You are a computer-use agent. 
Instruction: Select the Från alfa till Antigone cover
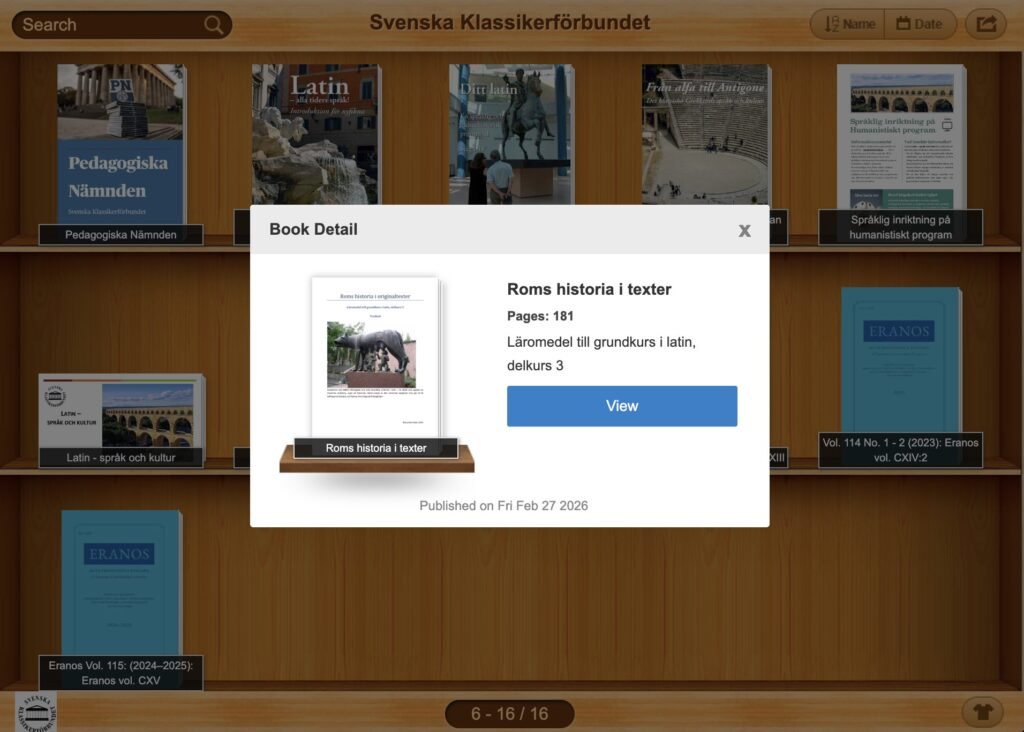705,133
